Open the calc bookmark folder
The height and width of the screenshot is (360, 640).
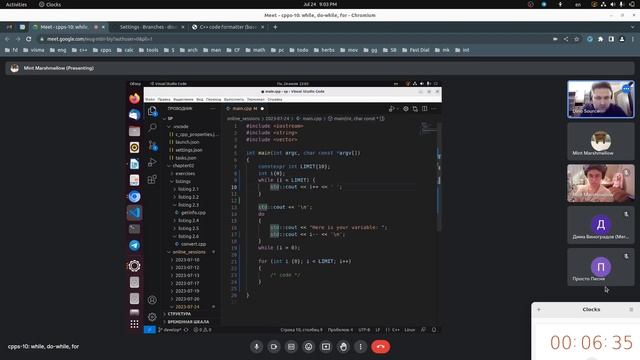125,50
